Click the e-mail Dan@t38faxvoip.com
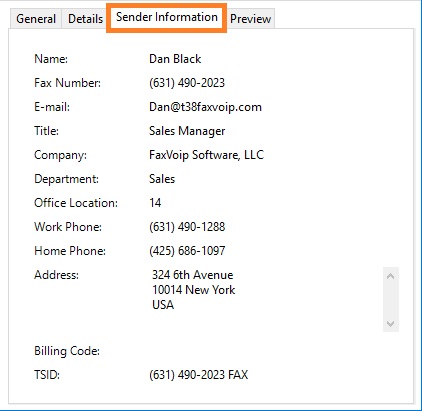The image size is (422, 411). point(205,107)
